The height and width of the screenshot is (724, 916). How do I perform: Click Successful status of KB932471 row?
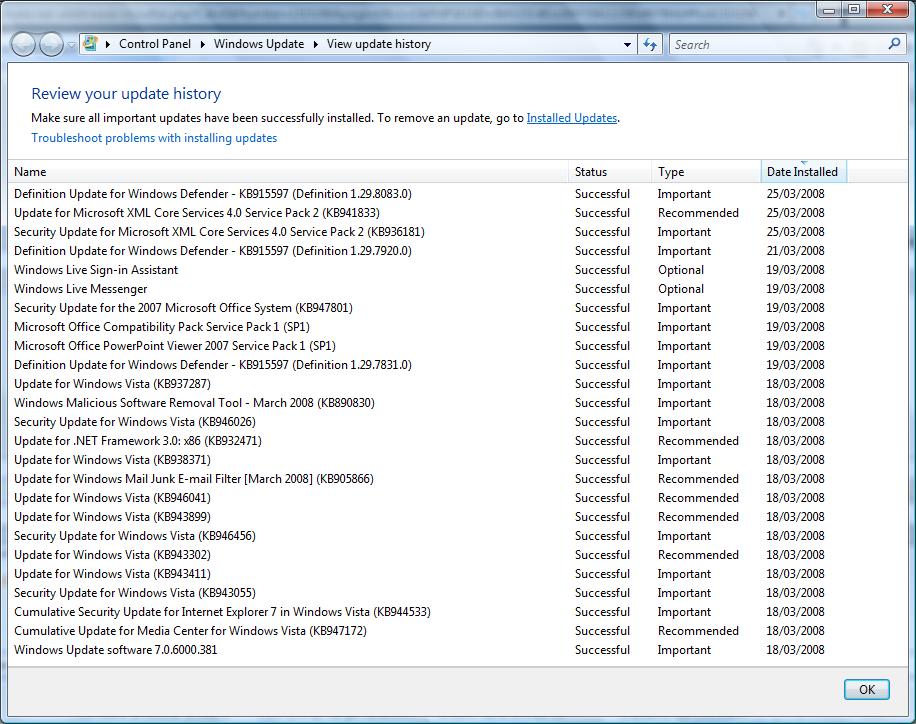click(x=602, y=441)
